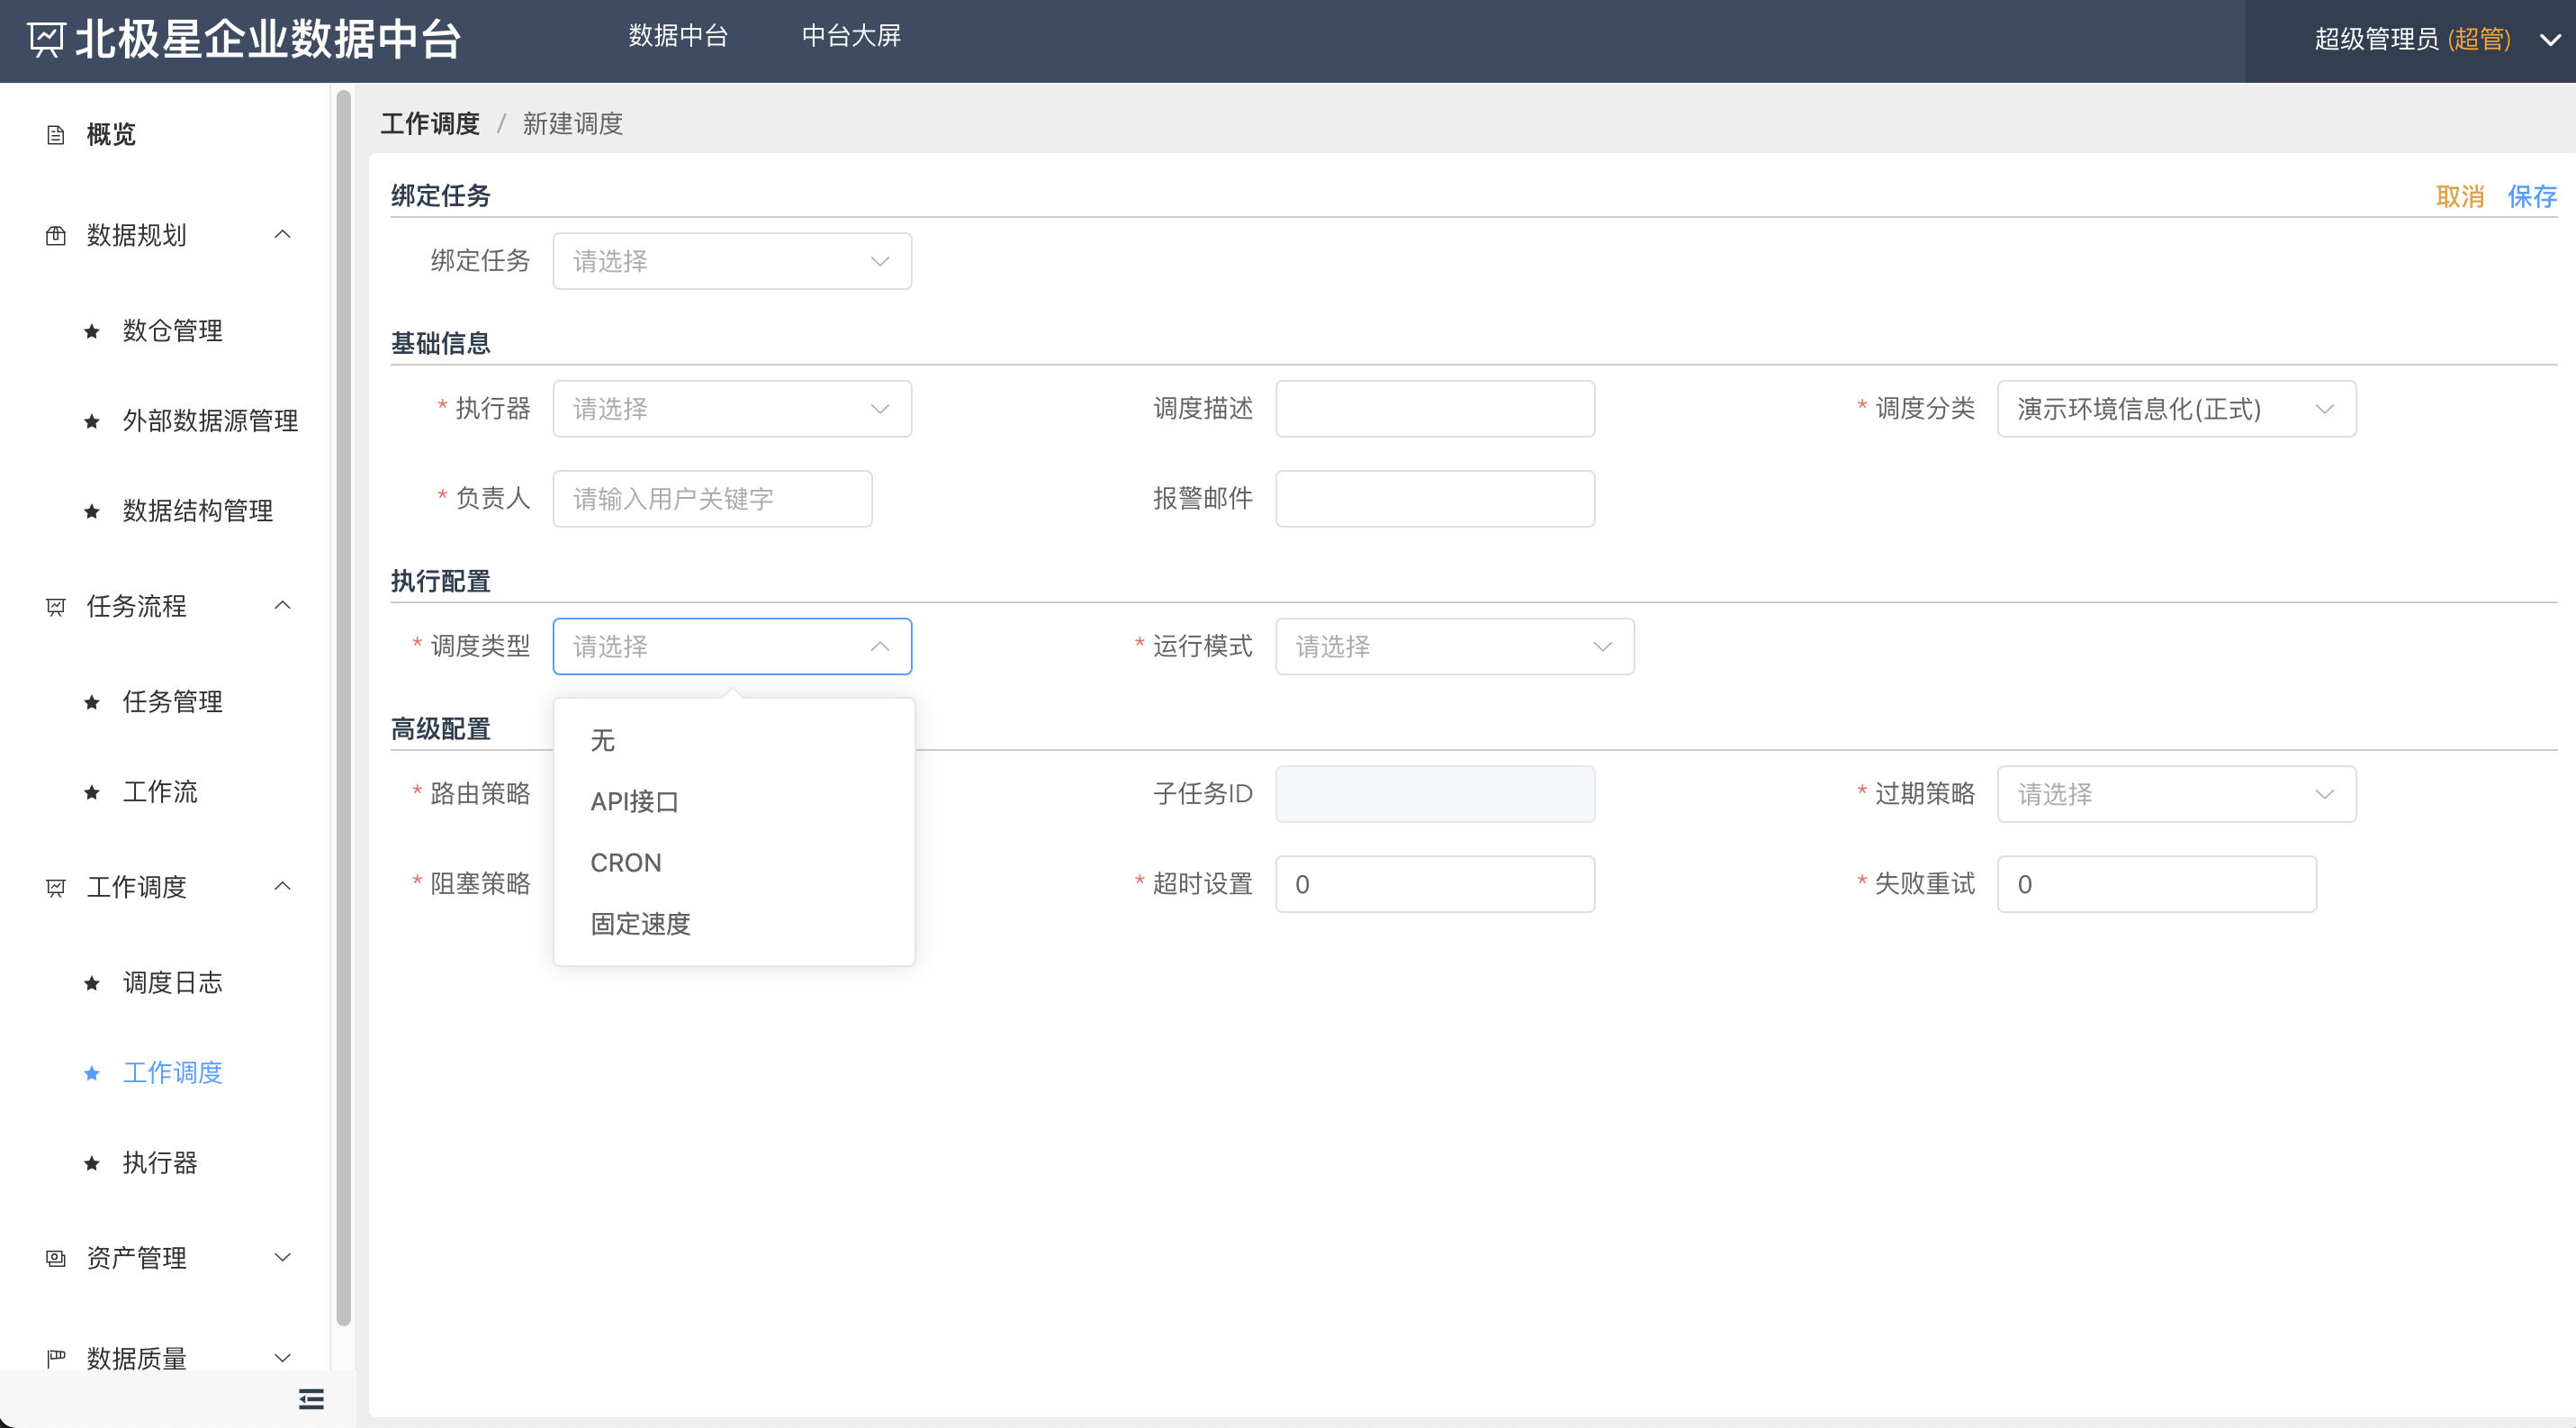Open the 执行器 select dropdown

click(732, 409)
